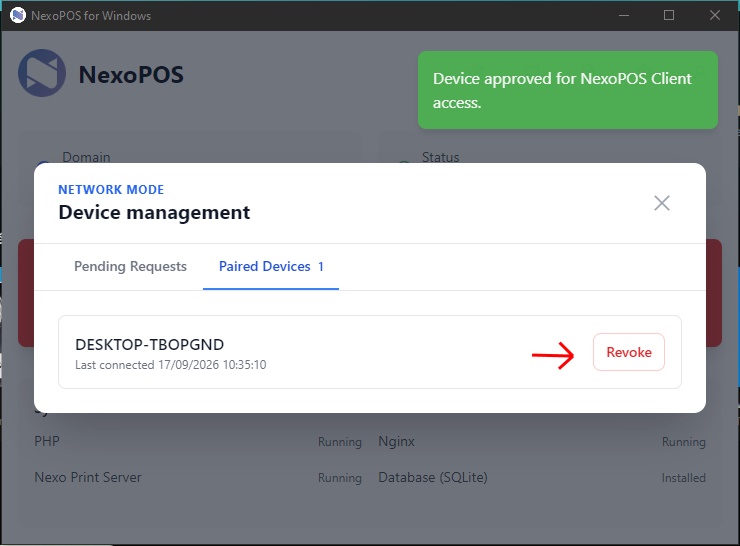Click the Status label in background

tap(440, 157)
